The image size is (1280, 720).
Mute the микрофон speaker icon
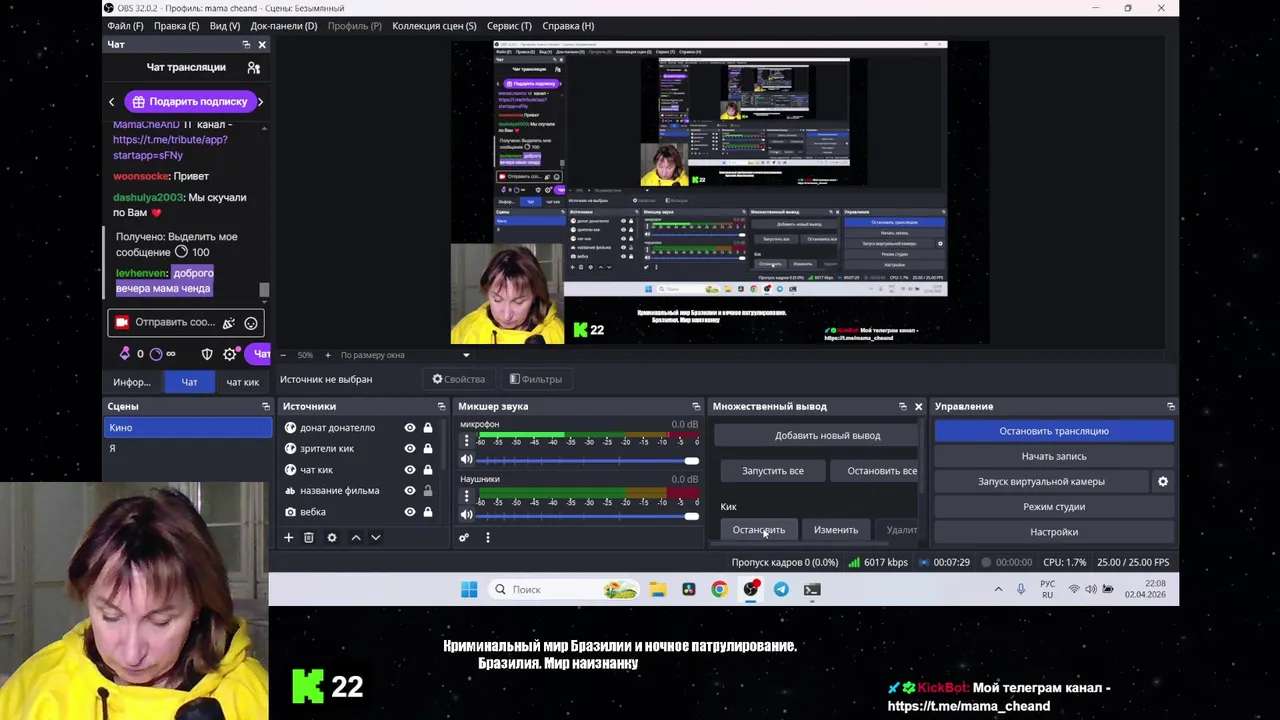[466, 459]
